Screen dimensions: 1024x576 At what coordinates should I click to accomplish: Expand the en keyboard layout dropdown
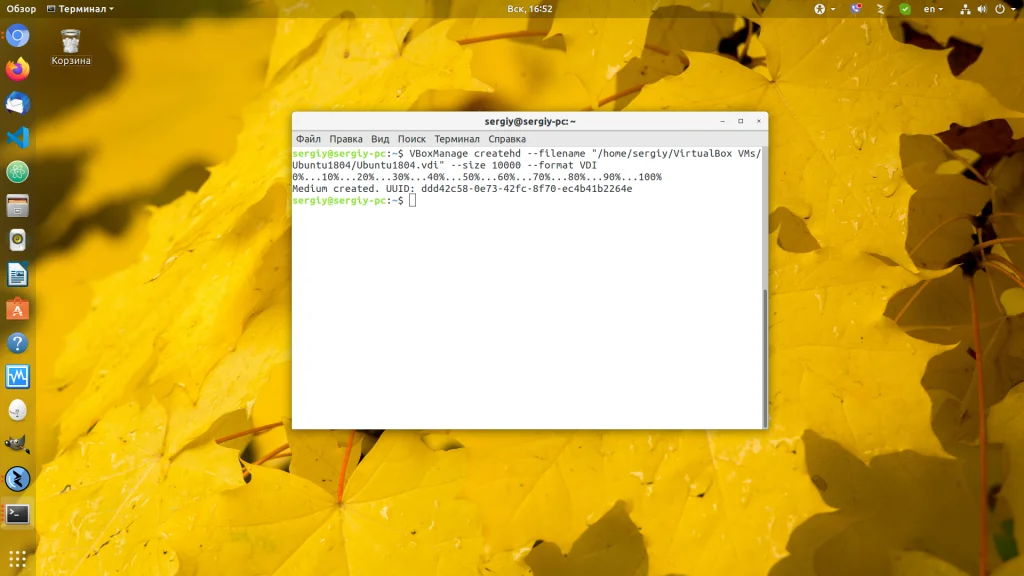pos(933,9)
